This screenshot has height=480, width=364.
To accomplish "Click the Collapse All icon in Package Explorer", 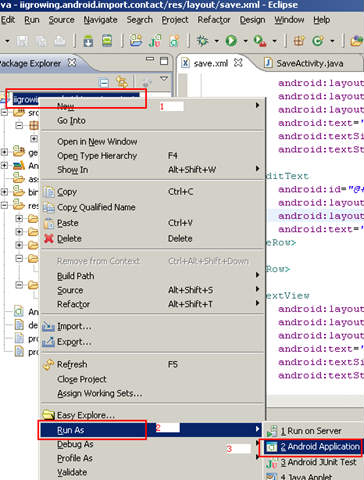I will click(x=104, y=82).
